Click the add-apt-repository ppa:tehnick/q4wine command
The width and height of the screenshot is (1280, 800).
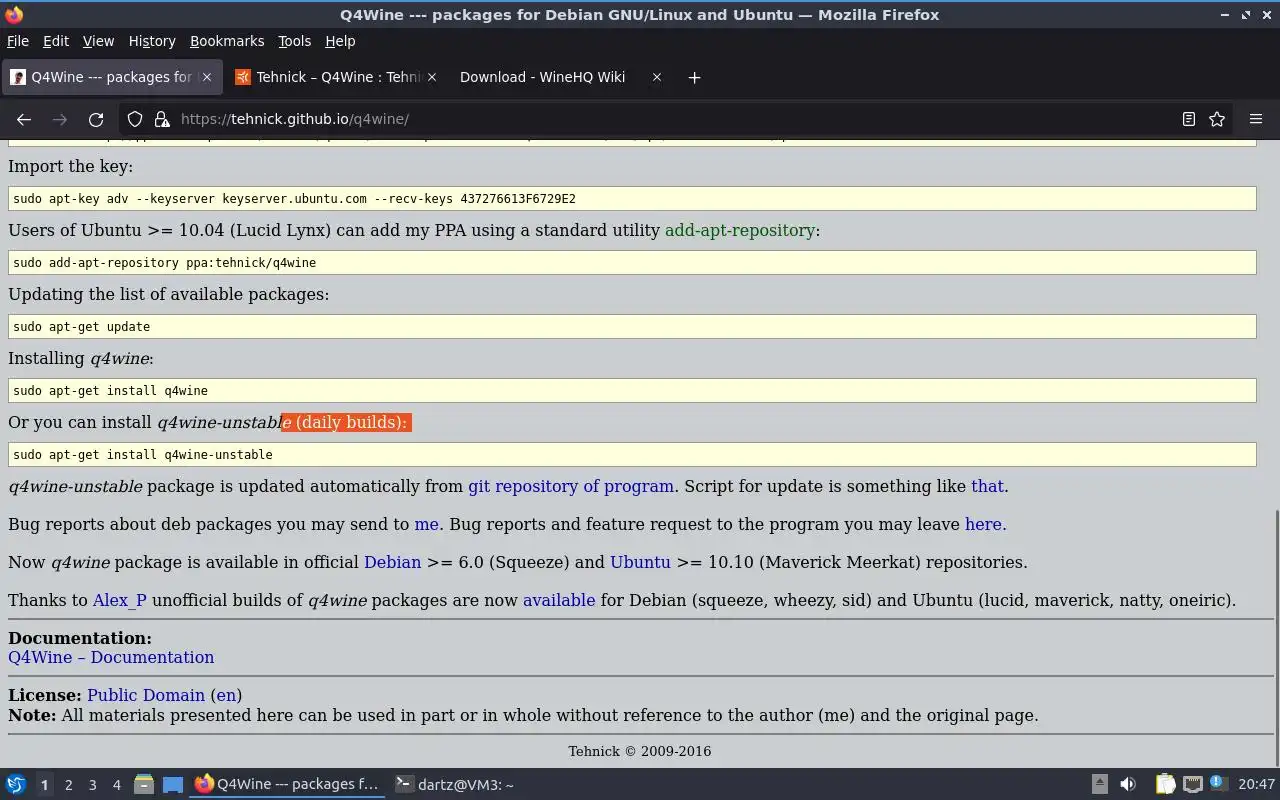click(x=632, y=263)
